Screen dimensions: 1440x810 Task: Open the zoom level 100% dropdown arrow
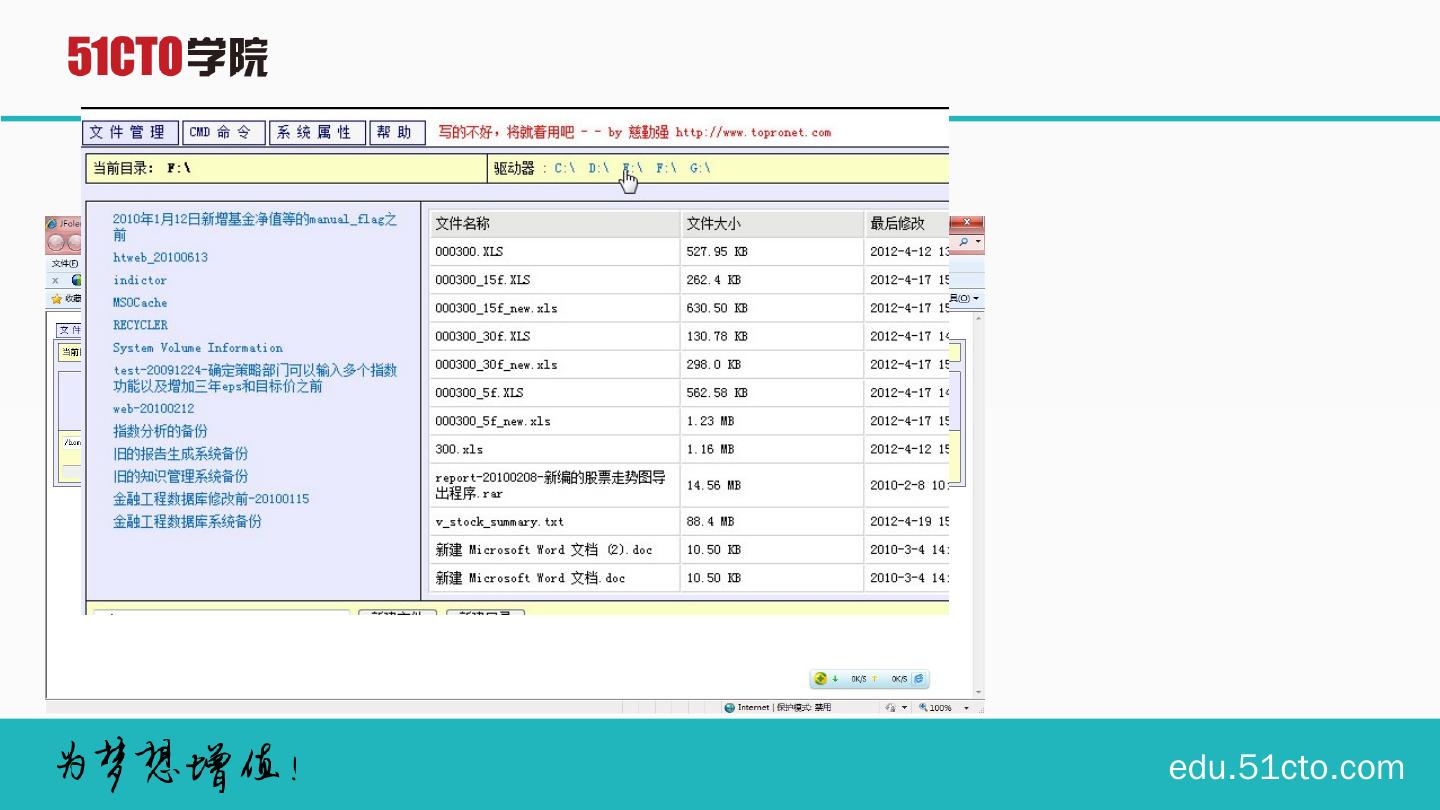[966, 708]
